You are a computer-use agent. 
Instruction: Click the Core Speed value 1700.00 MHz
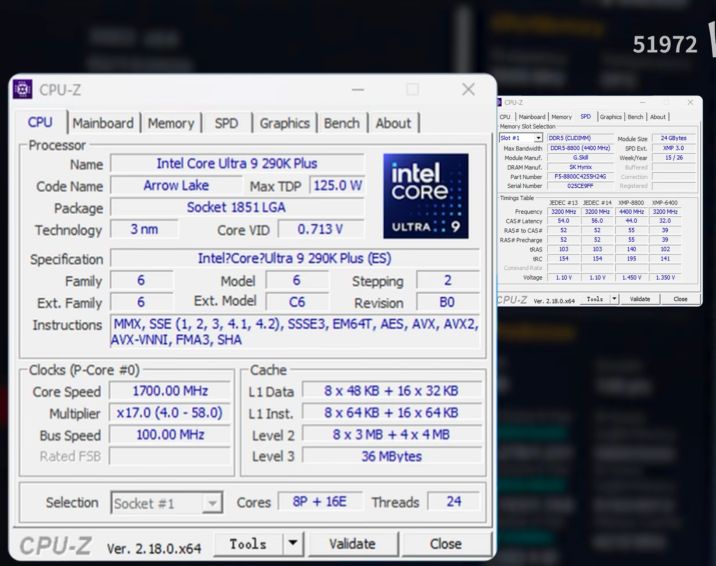coord(170,391)
